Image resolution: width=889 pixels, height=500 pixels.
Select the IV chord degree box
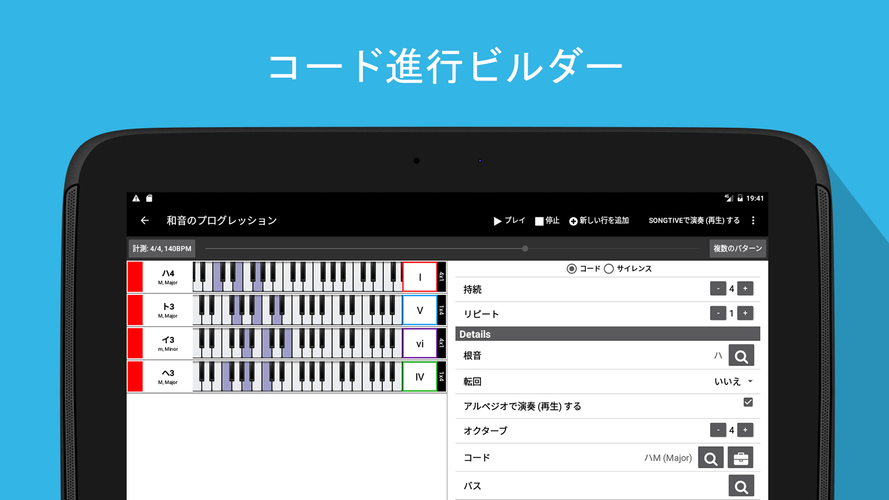pos(420,377)
